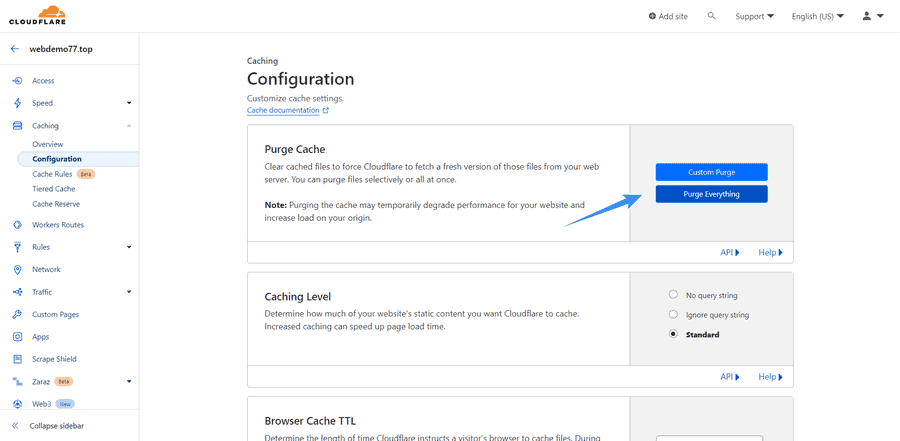This screenshot has width=900, height=441.
Task: Click the search magnifier icon in header
Action: 712,16
